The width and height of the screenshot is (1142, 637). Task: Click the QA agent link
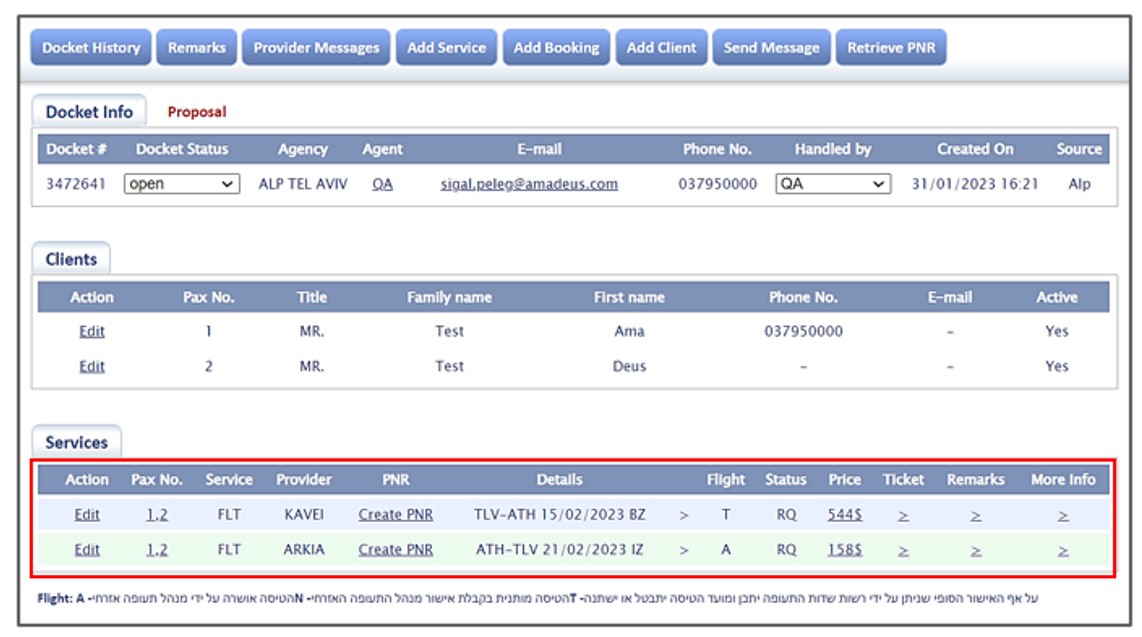pos(382,184)
